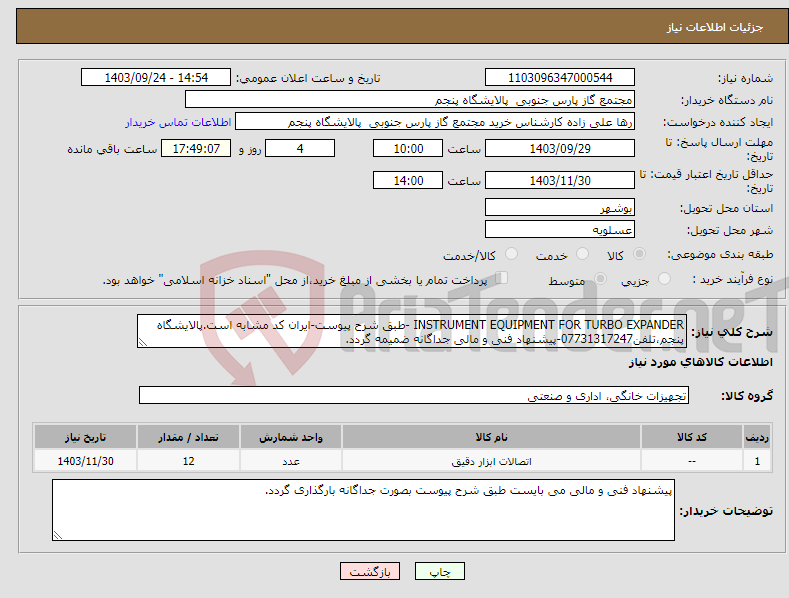This screenshot has height=598, width=789.
Task: Select the جزیی purchase type radio
Action: 664,279
